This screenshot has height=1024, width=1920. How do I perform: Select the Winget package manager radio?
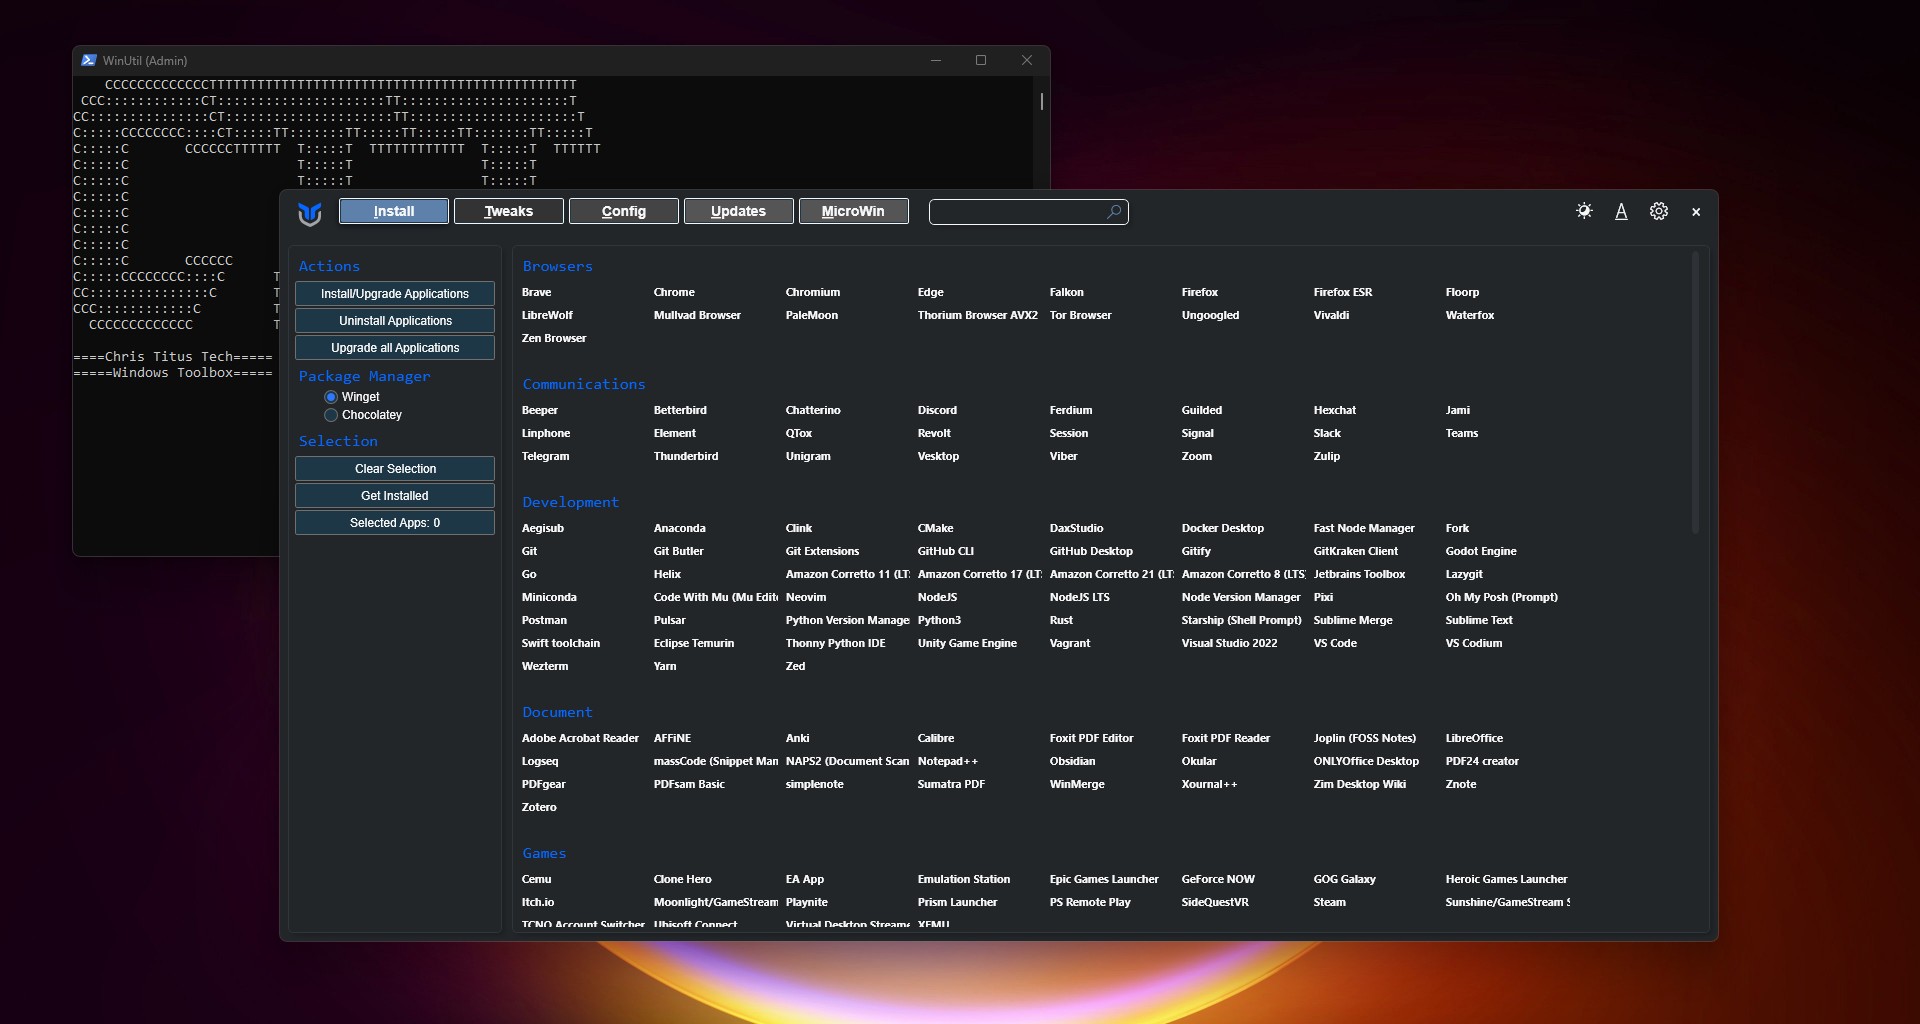click(x=331, y=397)
